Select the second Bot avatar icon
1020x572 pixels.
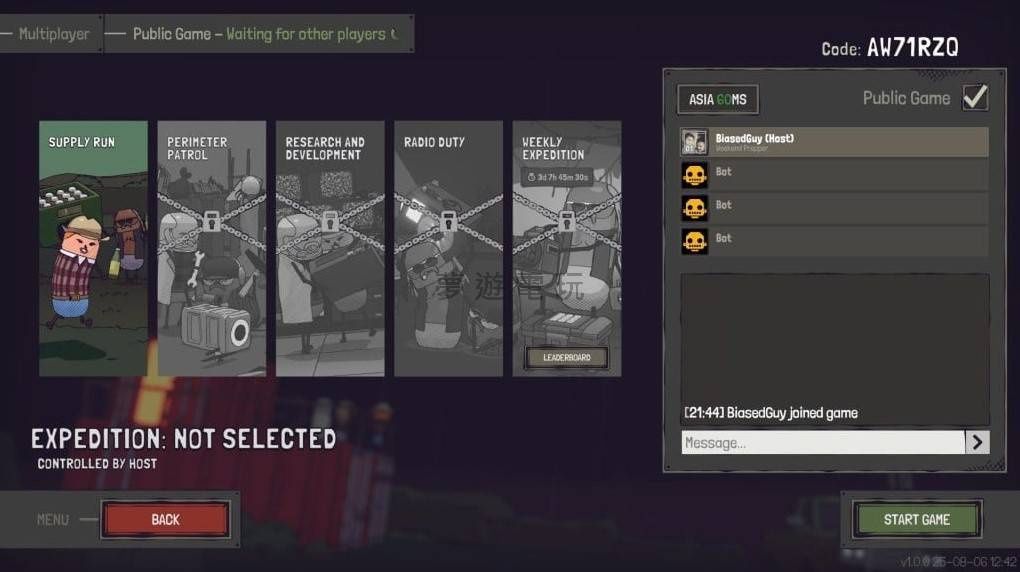tap(694, 208)
